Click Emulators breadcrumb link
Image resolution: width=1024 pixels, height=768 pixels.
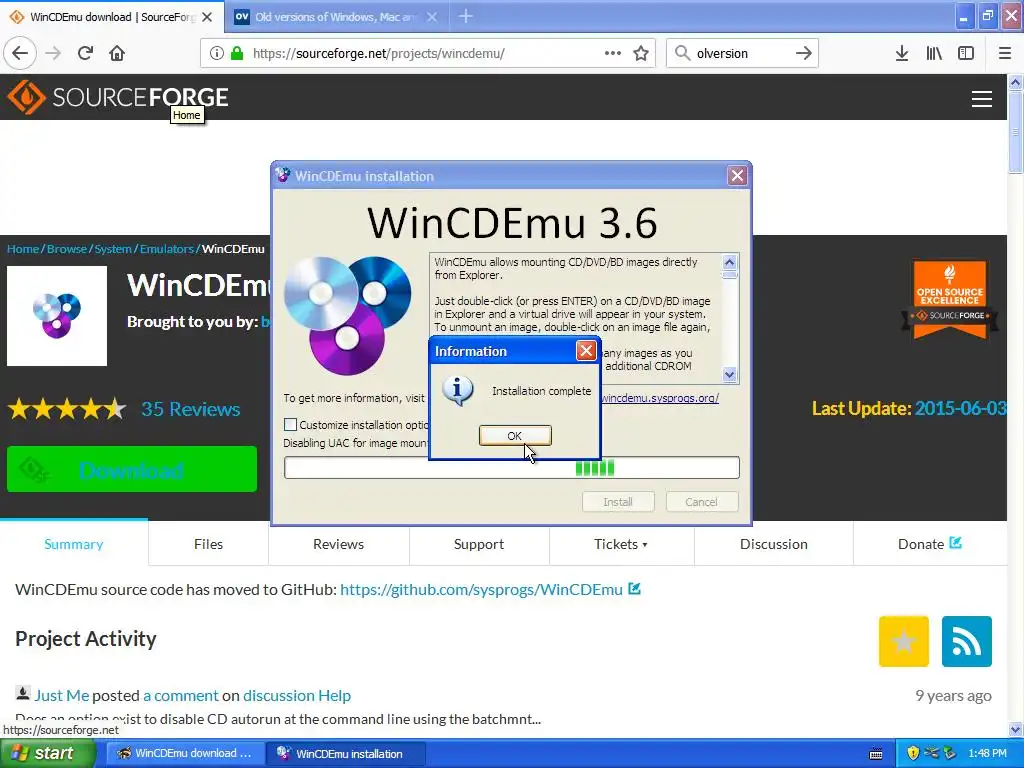pyautogui.click(x=167, y=249)
